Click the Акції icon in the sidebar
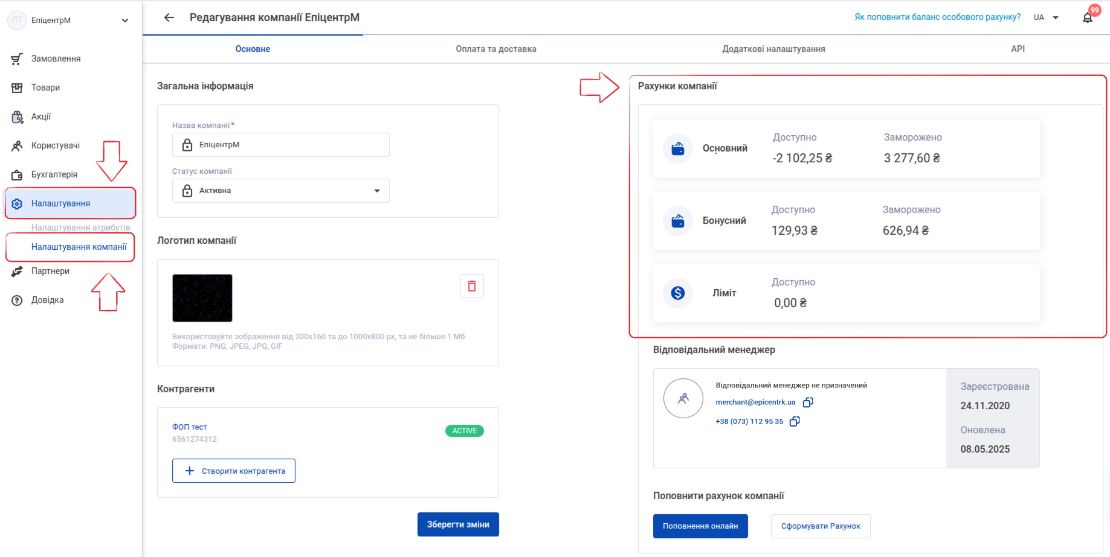 (x=18, y=117)
